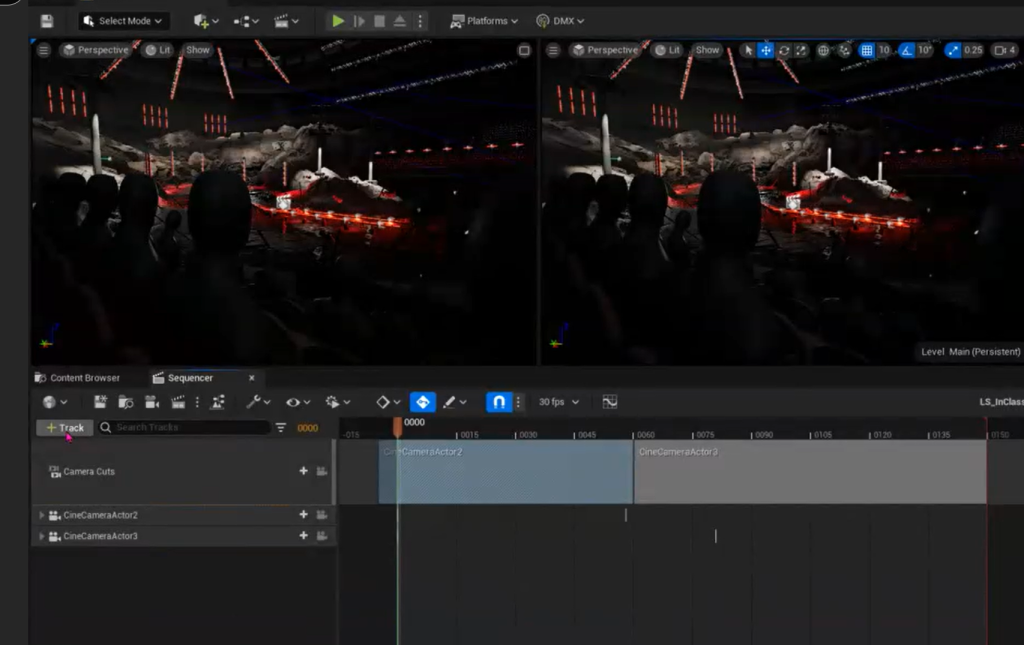1024x645 pixels.
Task: Change the left viewport Lit view mode
Action: (157, 50)
